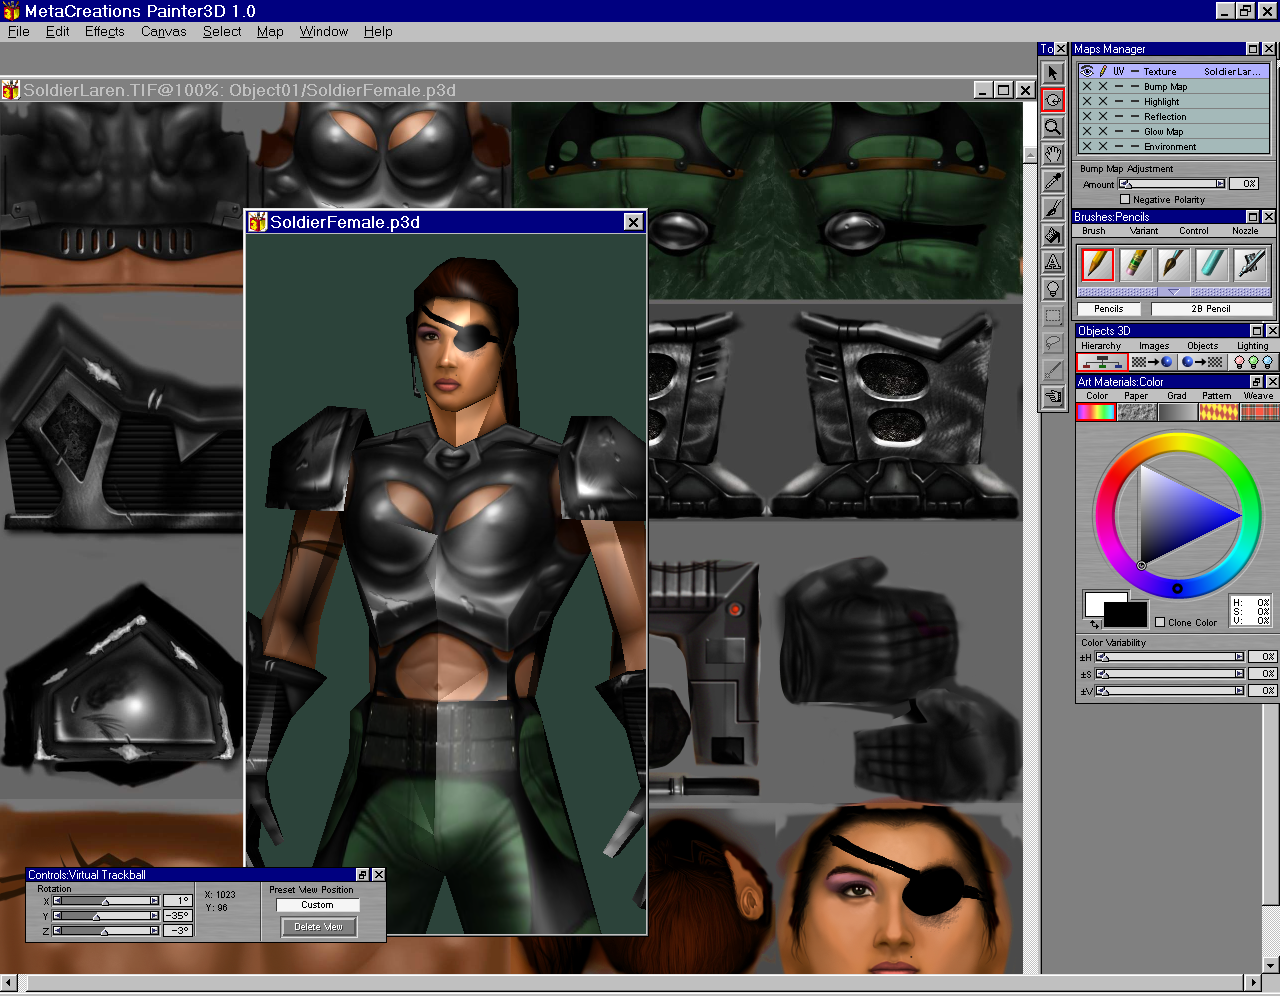Toggle Texture map eye visibility
Image resolution: width=1280 pixels, height=996 pixels.
[x=1087, y=71]
